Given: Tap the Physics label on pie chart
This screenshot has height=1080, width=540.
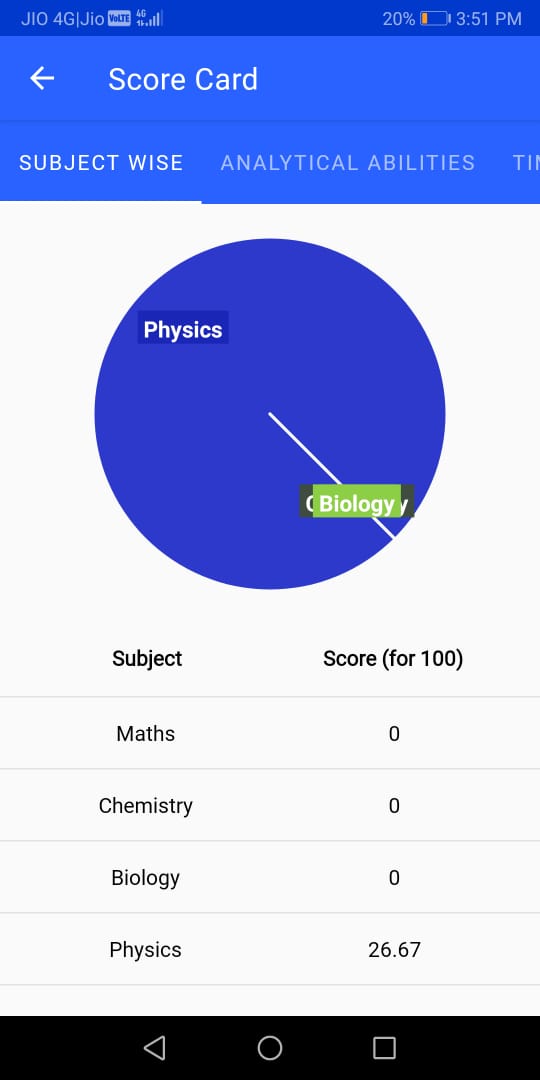Looking at the screenshot, I should 183,330.
